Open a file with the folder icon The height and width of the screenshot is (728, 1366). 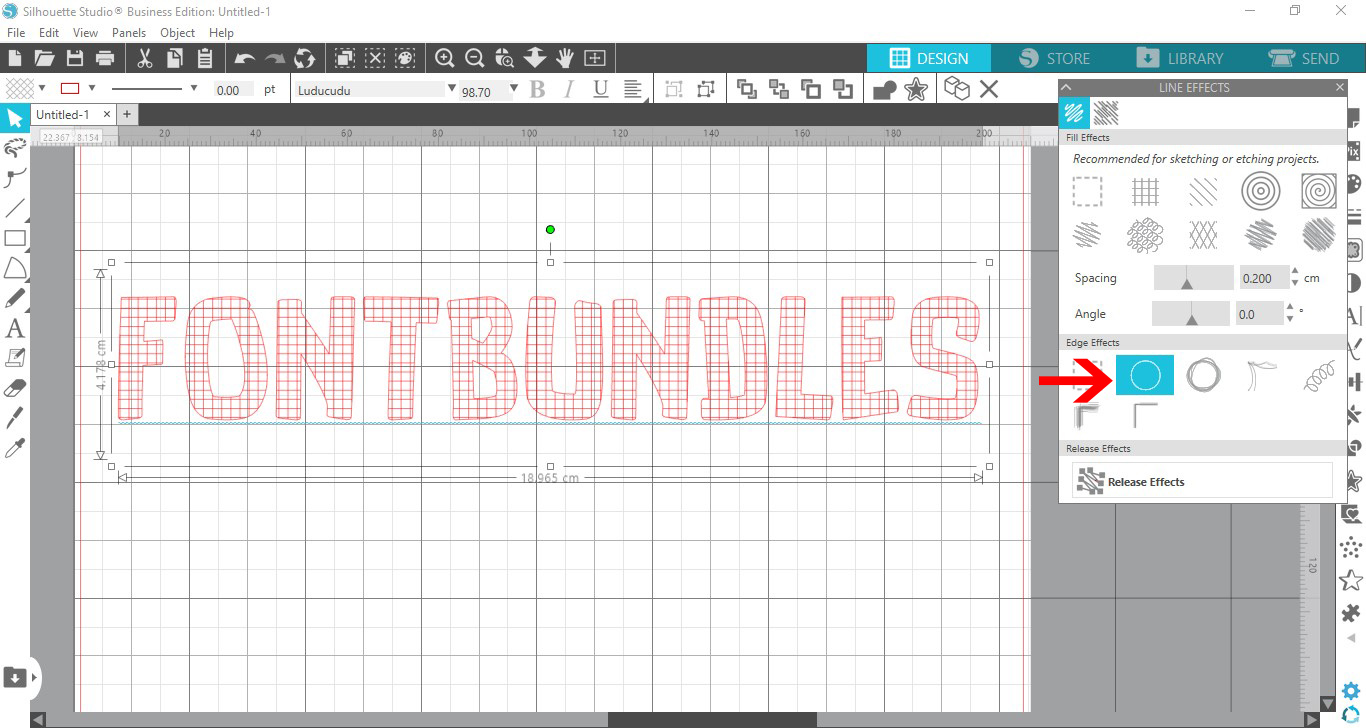coord(44,58)
